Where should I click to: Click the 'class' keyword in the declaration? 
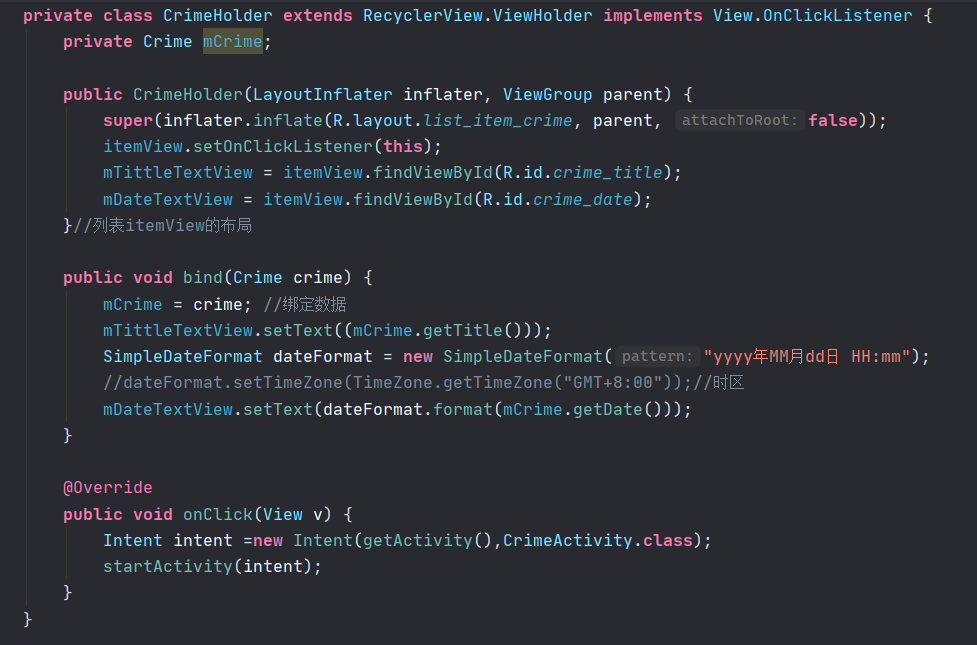pos(128,16)
